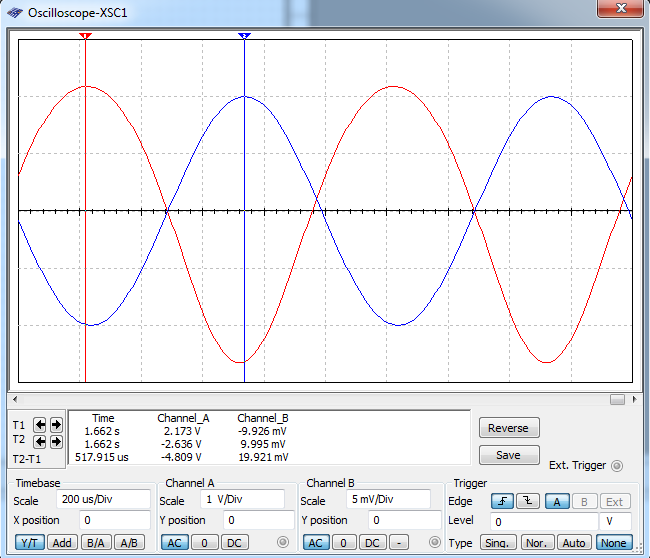Open Trigger Level unit V box
The width and height of the screenshot is (650, 558).
coord(615,522)
